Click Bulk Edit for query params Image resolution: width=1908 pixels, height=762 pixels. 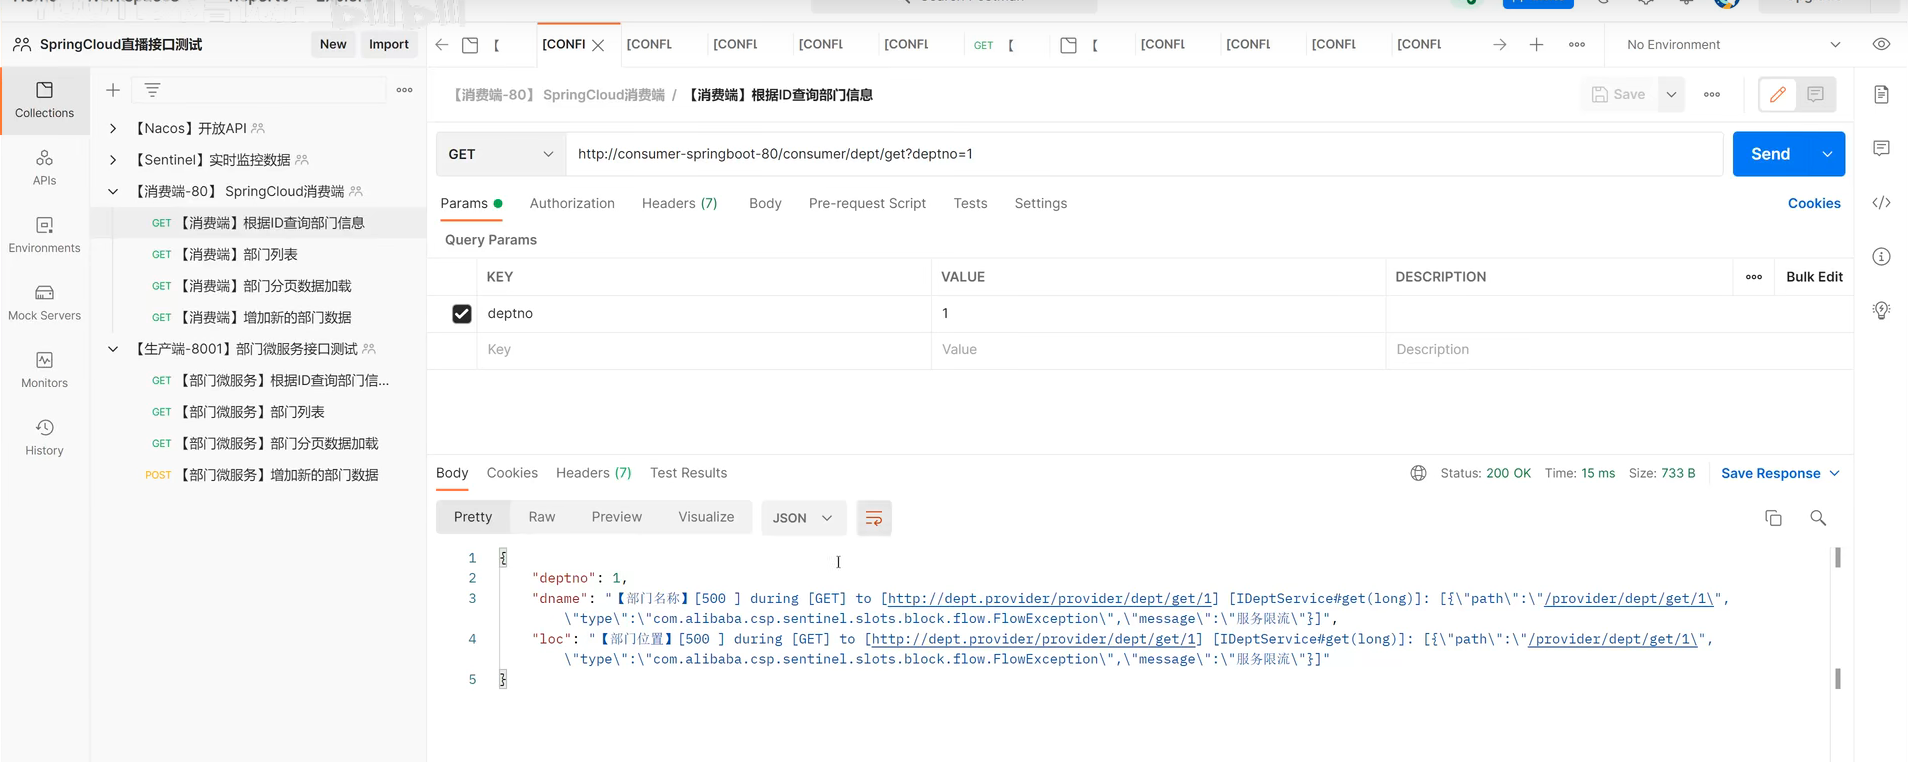tap(1814, 277)
